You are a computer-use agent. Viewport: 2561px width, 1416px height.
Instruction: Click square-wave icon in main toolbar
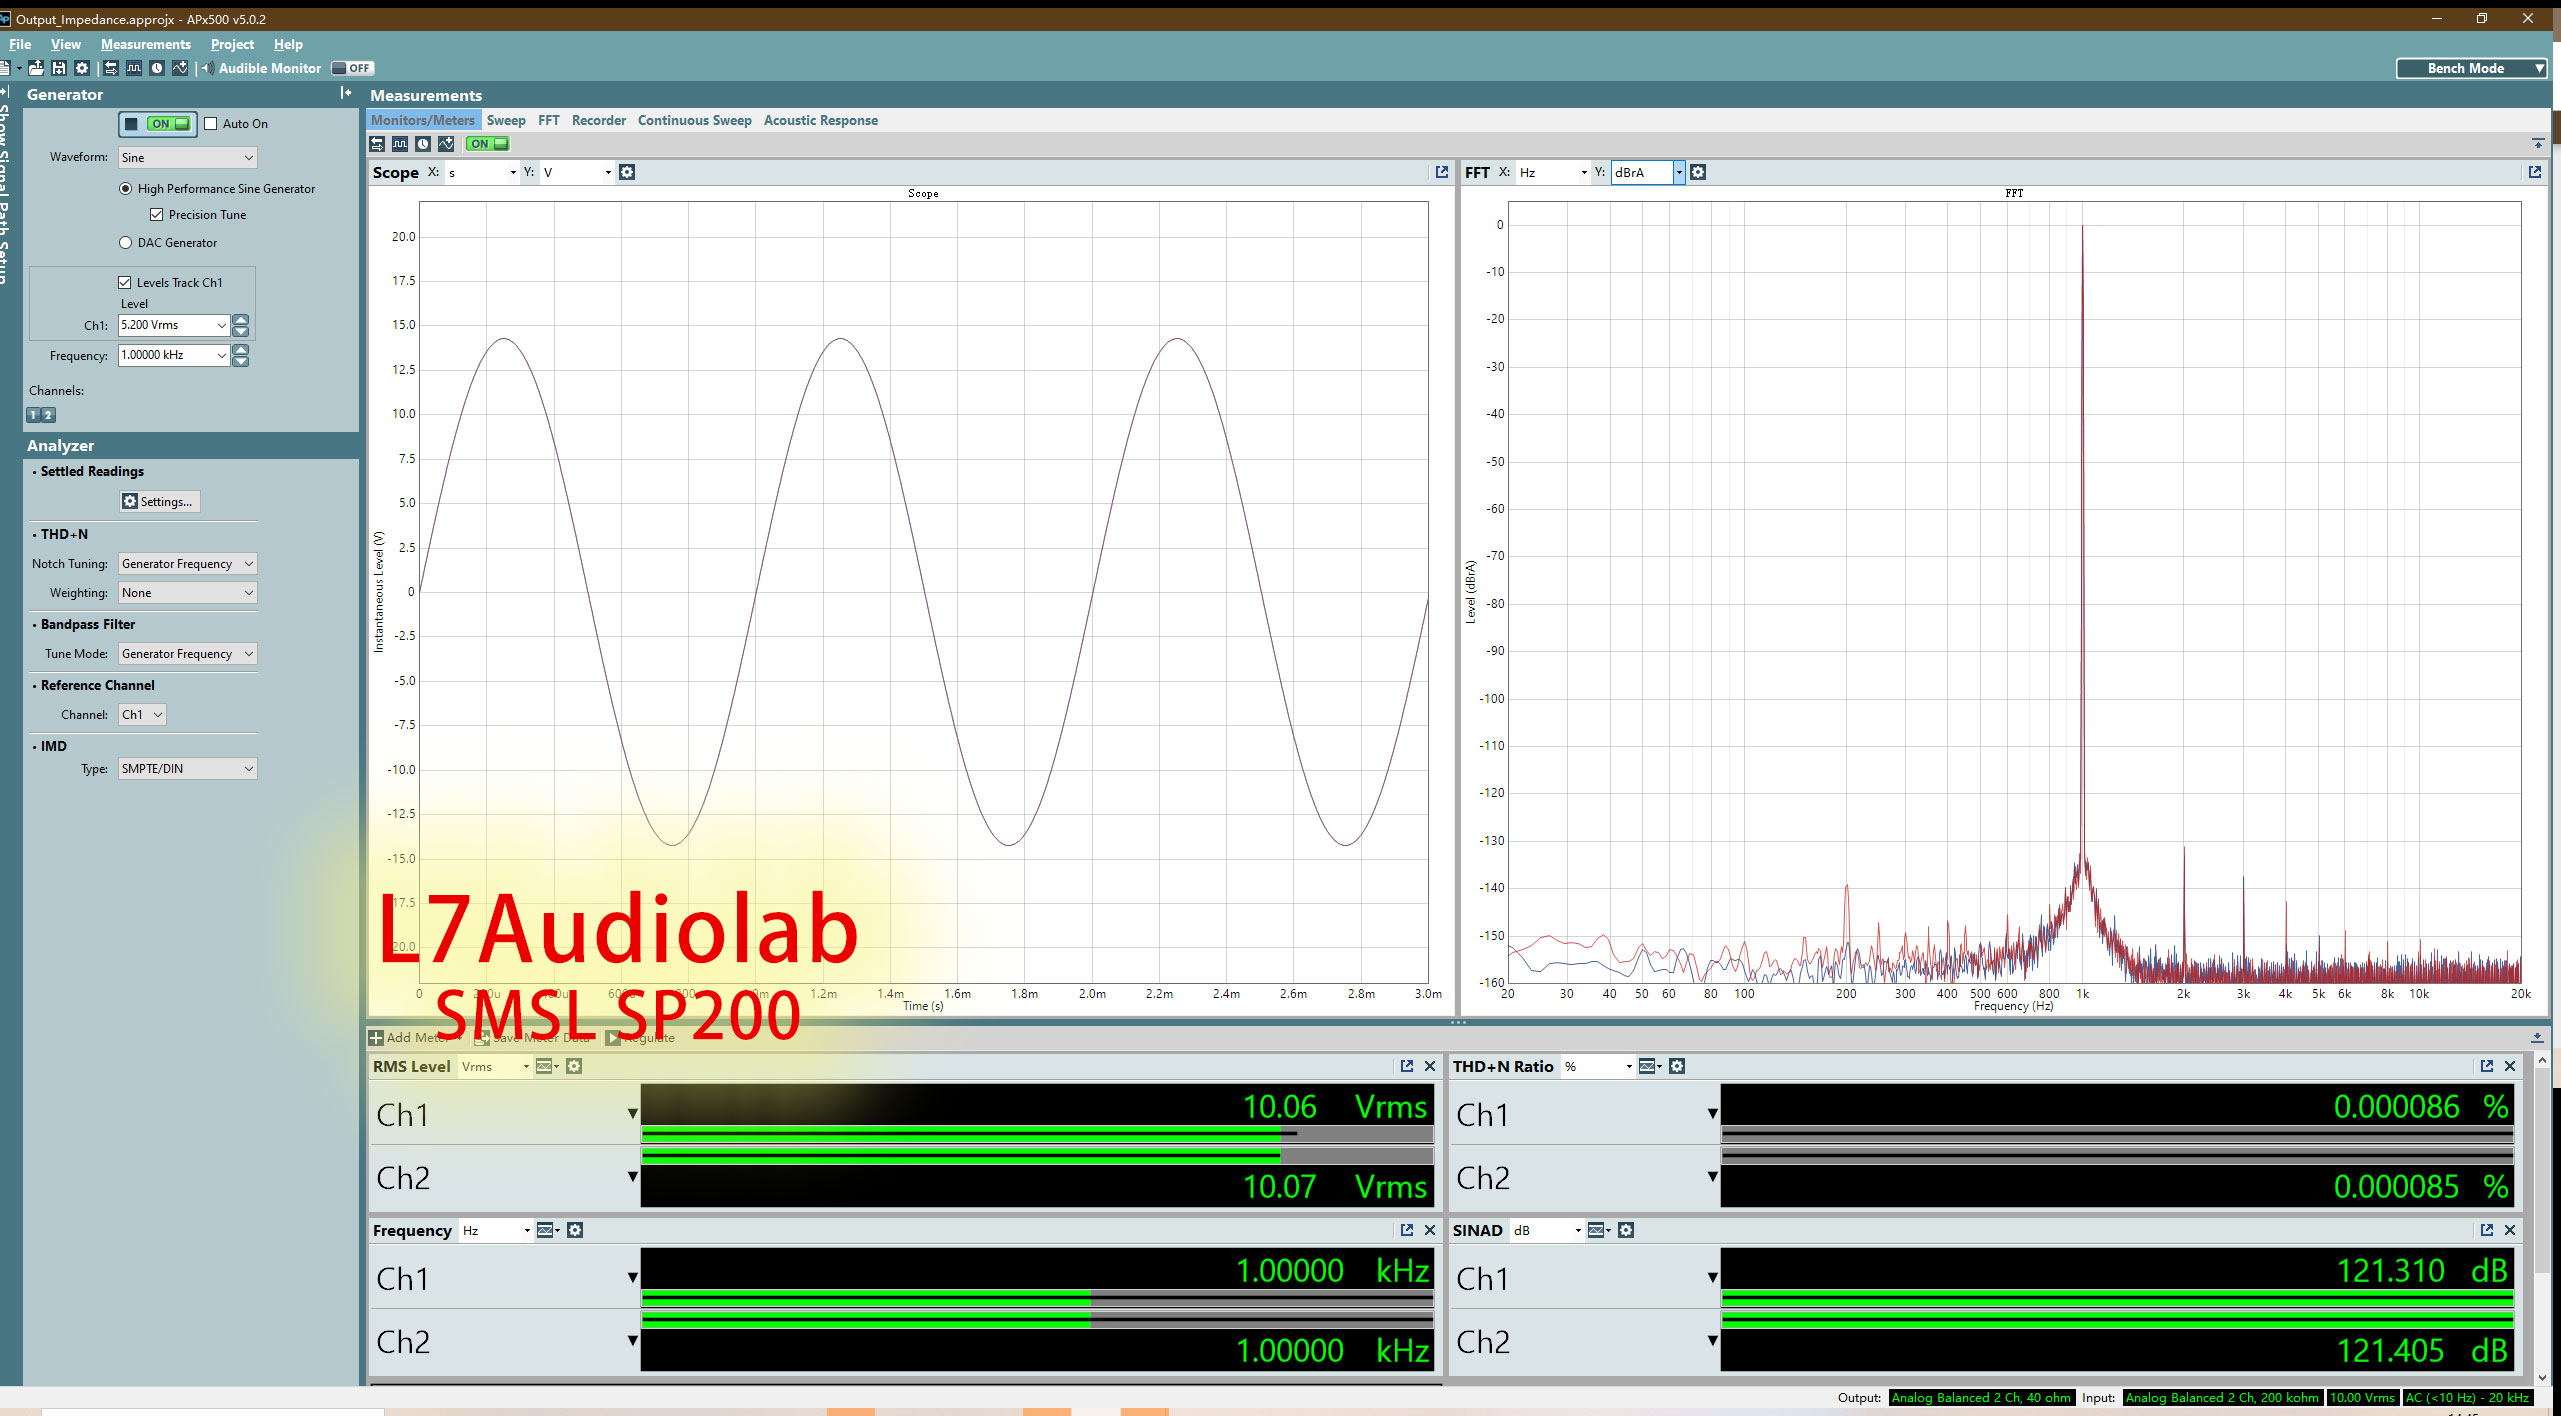click(134, 68)
